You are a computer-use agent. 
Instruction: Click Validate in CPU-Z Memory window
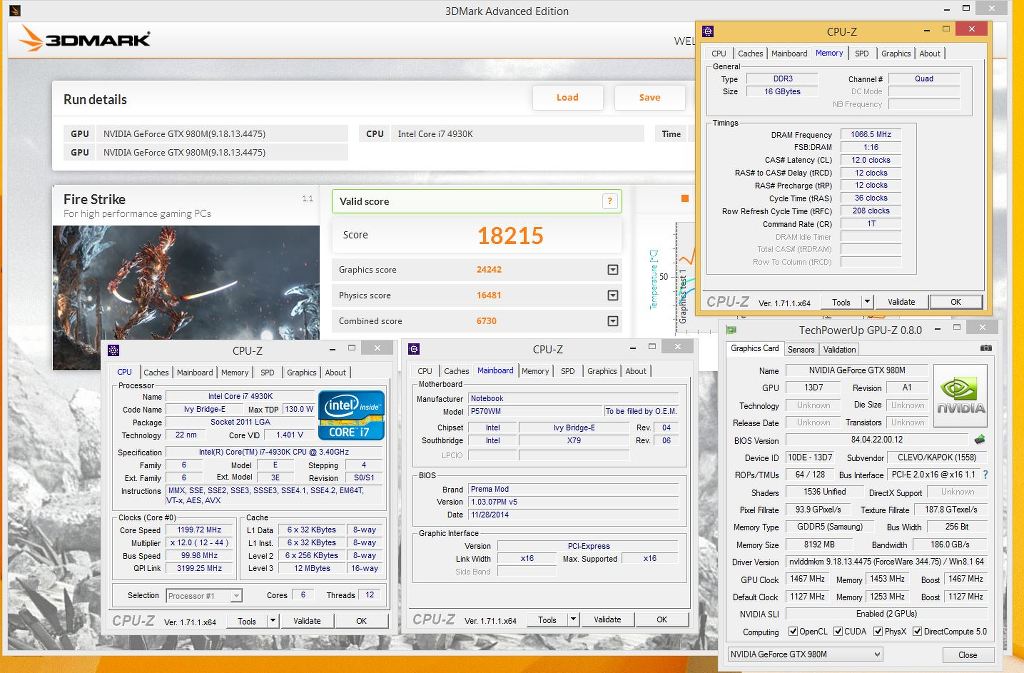pyautogui.click(x=901, y=302)
